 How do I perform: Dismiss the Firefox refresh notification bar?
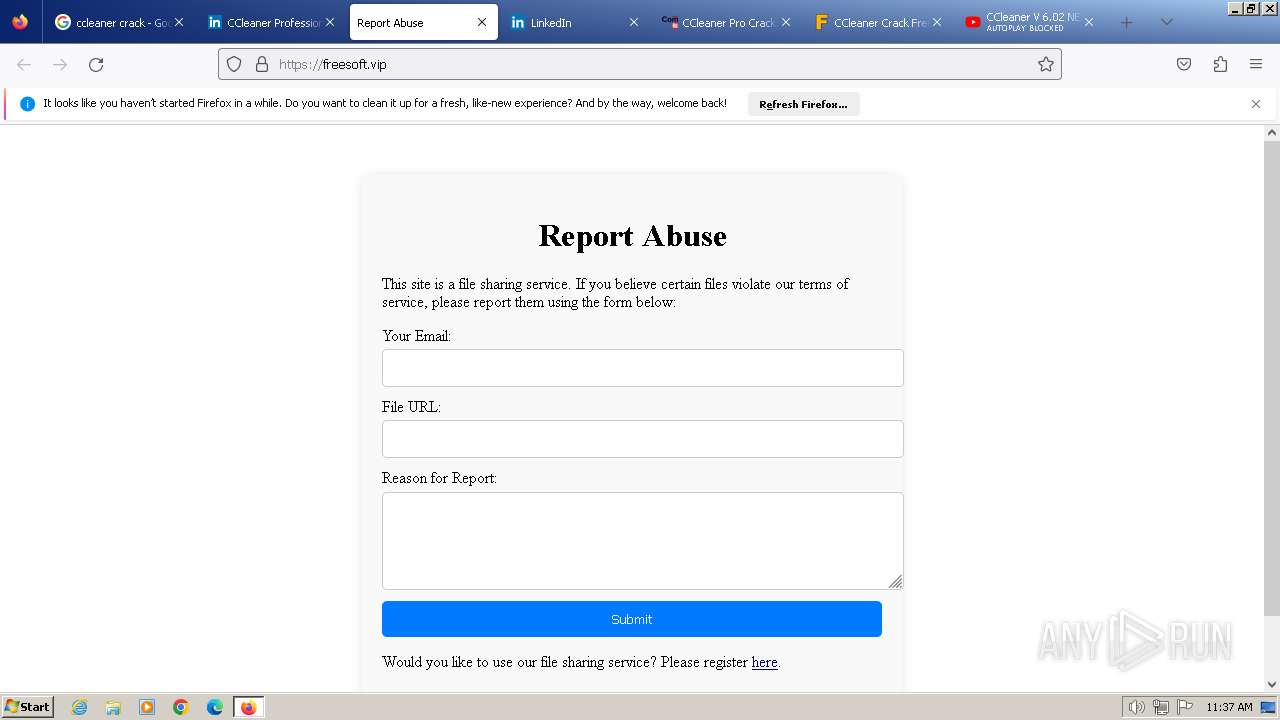point(1256,104)
